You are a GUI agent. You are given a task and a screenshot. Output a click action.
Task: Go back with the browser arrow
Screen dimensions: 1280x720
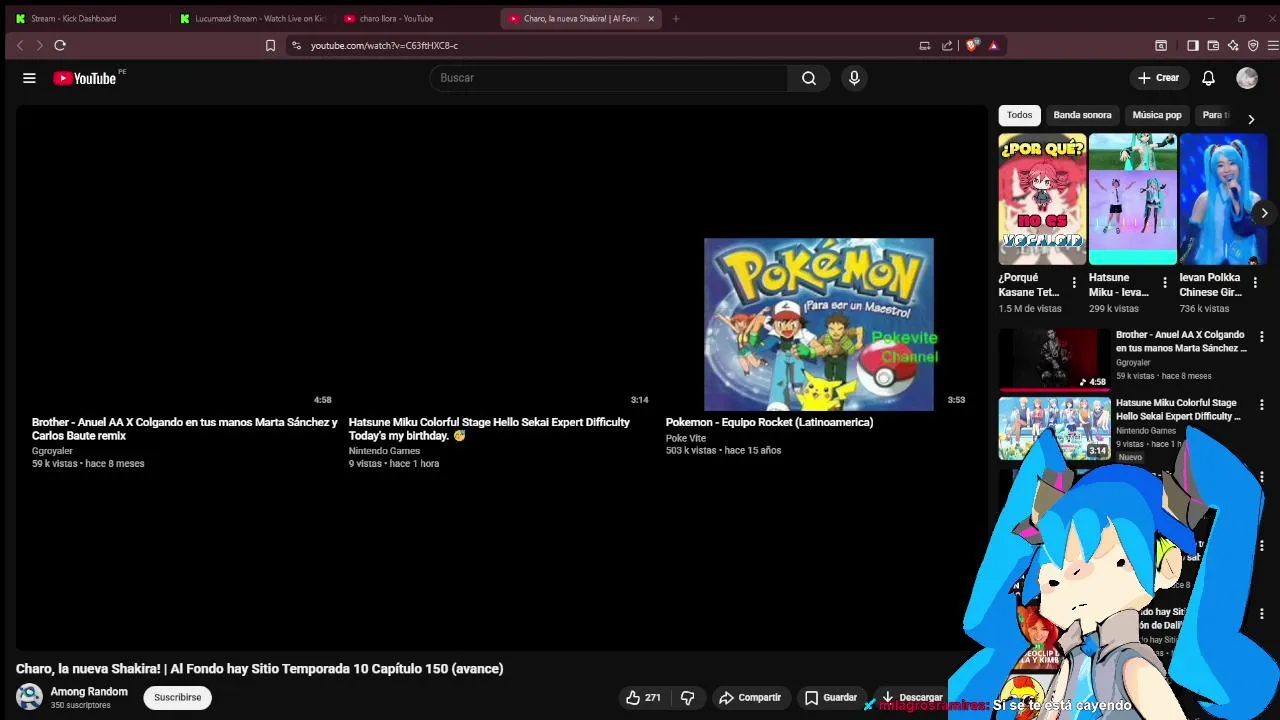tap(19, 45)
